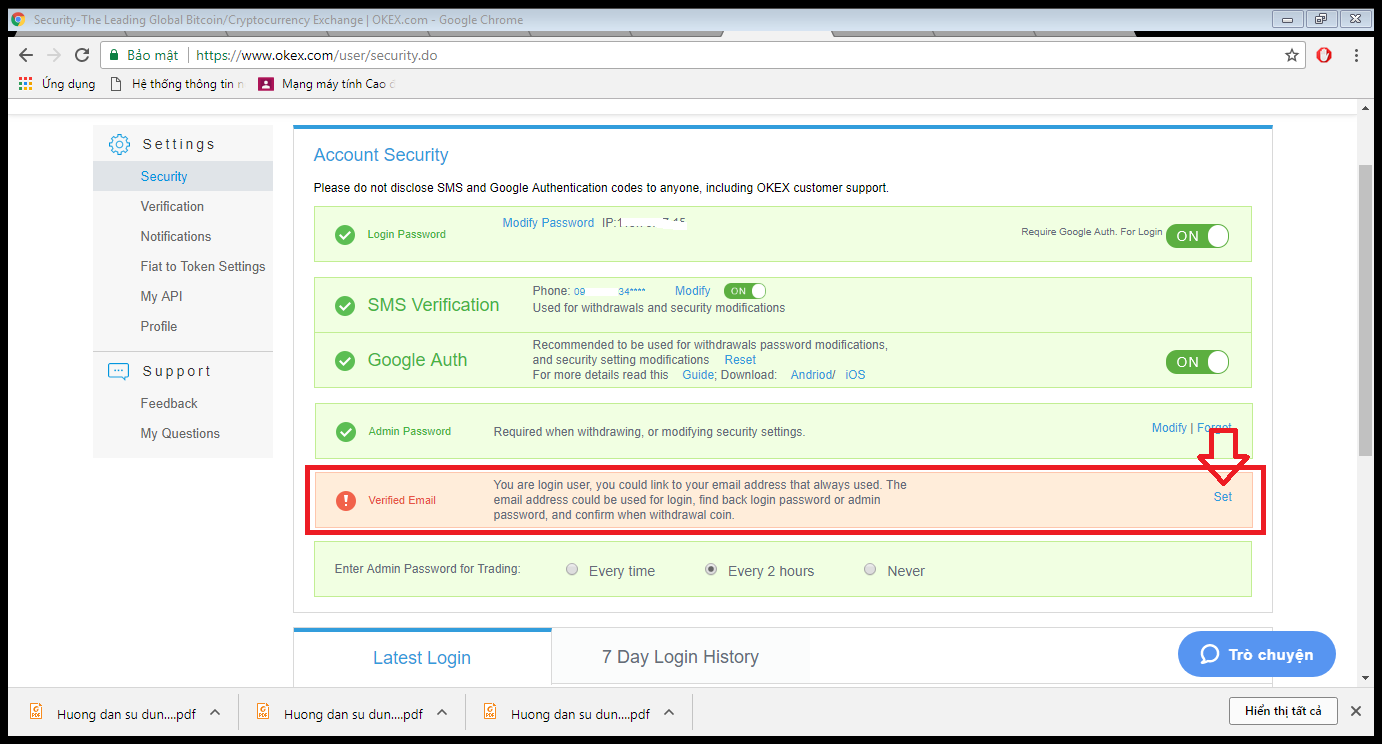1382x744 pixels.
Task: Toggle the SMS Verification ON switch
Action: coord(745,291)
